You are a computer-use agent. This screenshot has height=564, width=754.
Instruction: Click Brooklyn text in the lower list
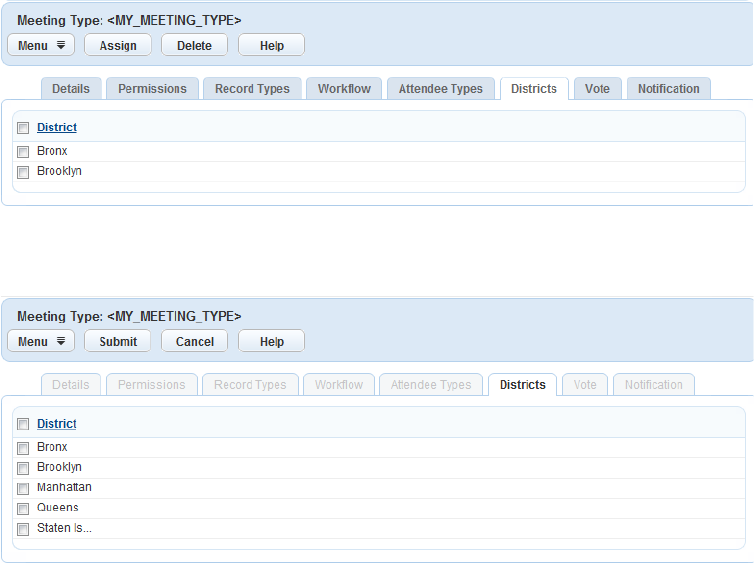(60, 467)
